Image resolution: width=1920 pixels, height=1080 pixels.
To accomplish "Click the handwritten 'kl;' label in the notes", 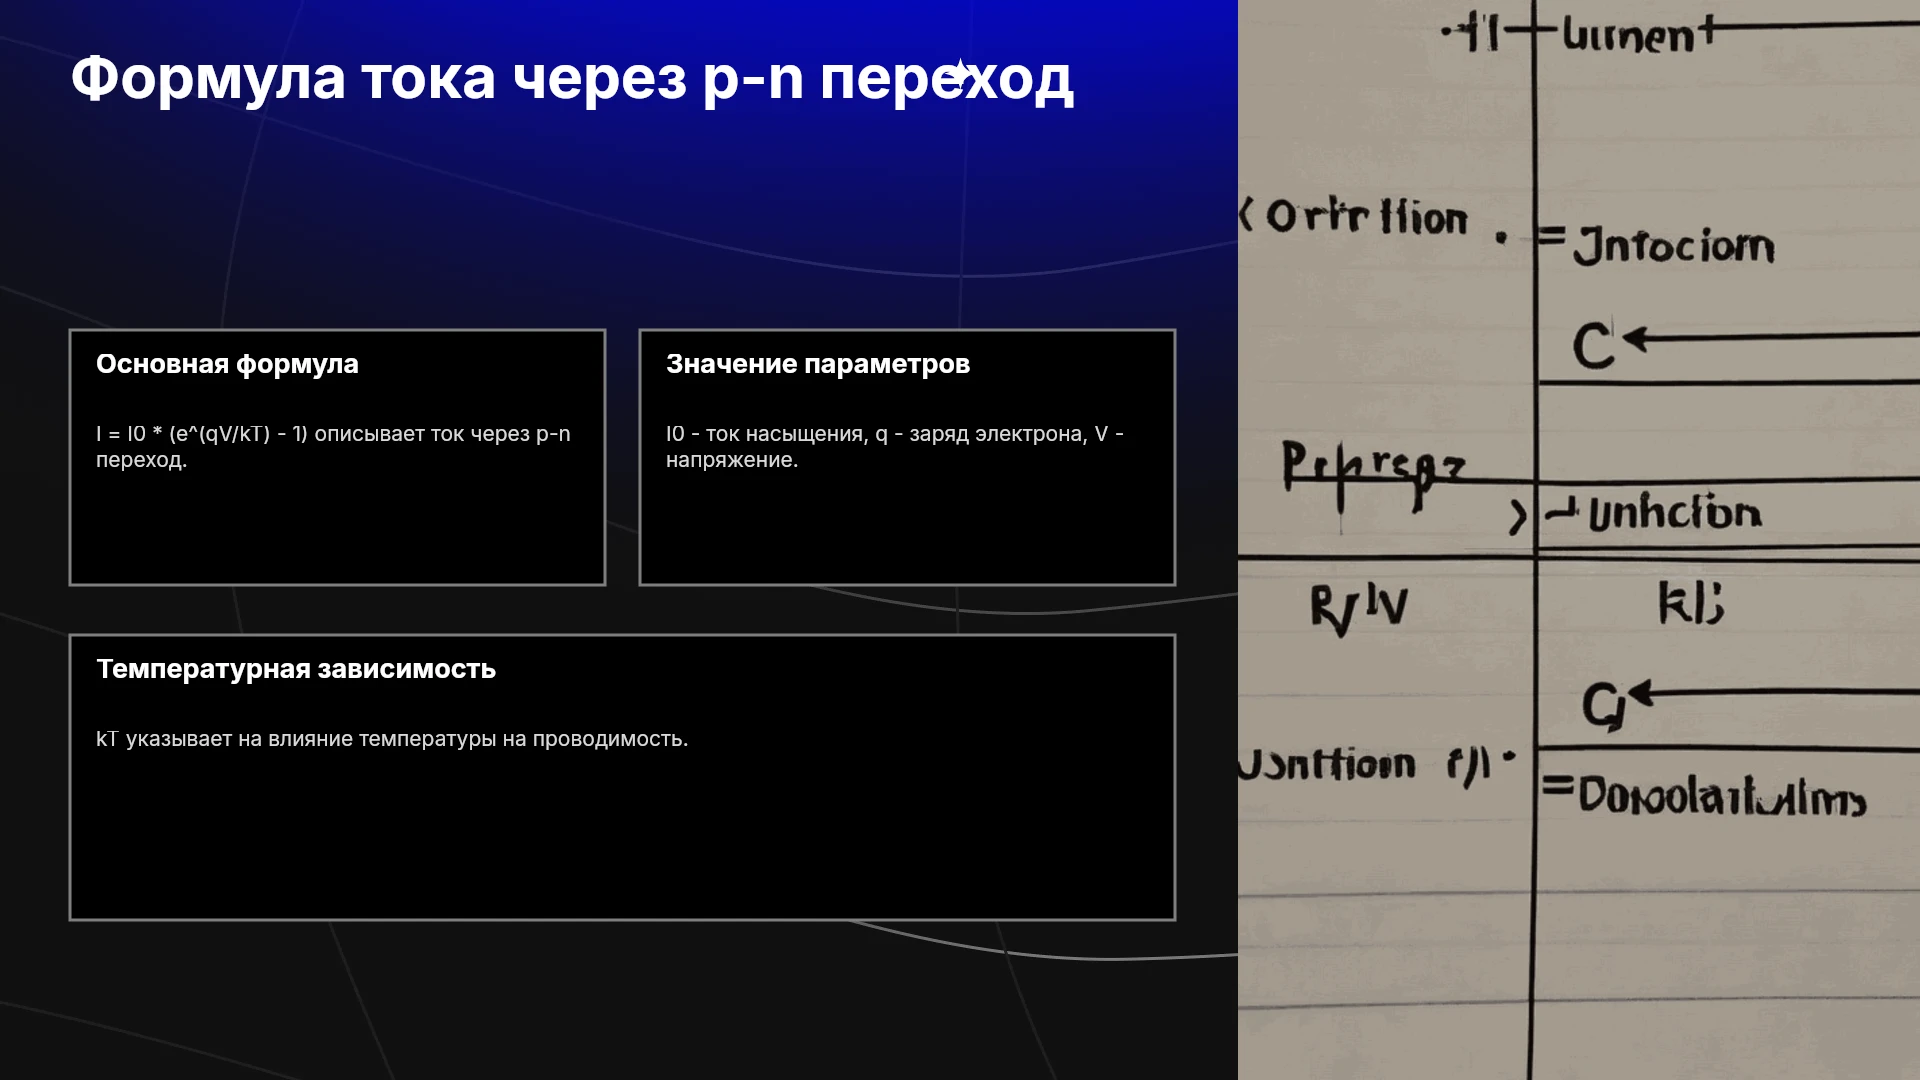I will tap(1691, 603).
